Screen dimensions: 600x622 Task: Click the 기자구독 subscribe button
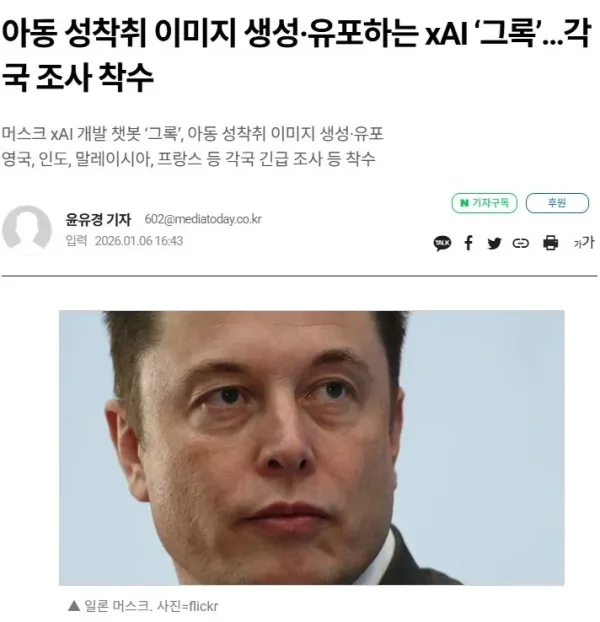pyautogui.click(x=484, y=203)
